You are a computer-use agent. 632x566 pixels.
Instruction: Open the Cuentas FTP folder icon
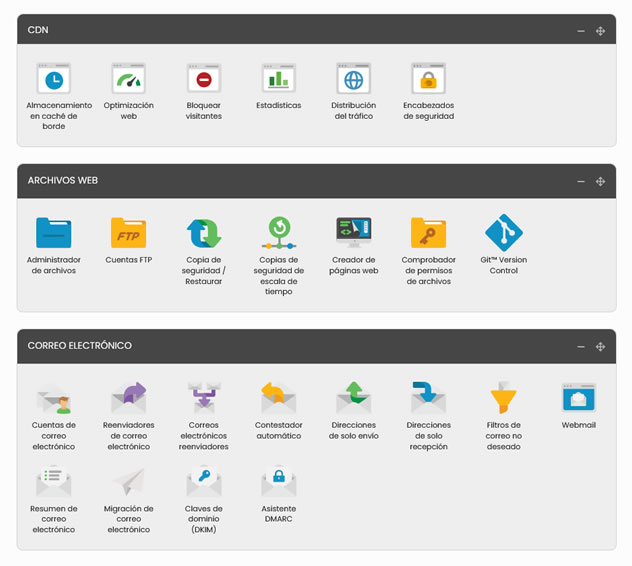[129, 233]
